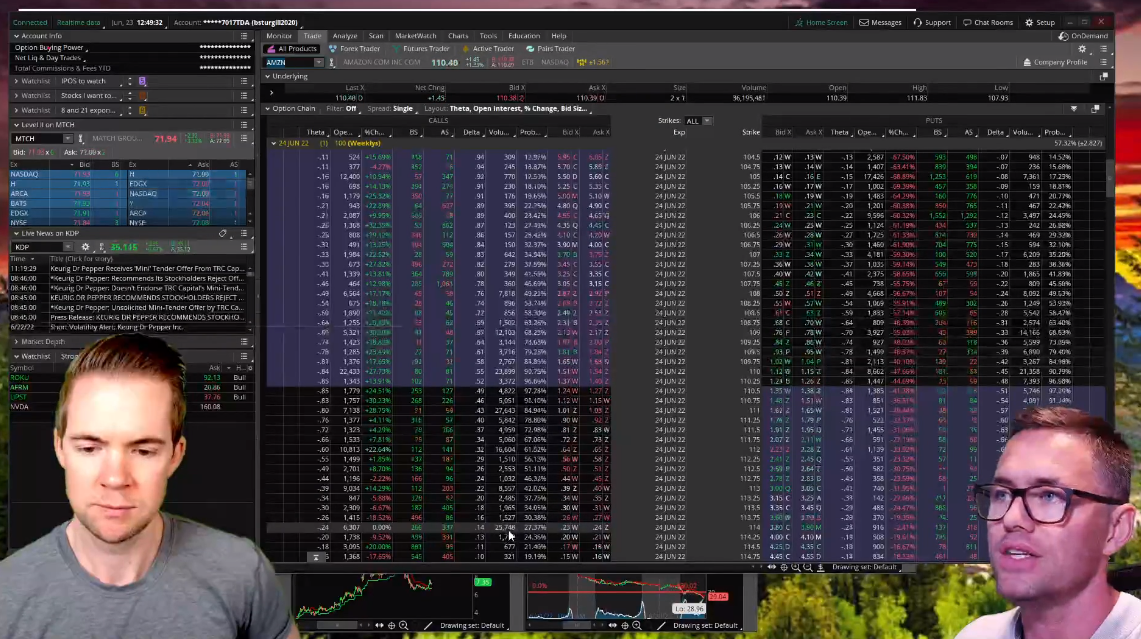Click purple link icon on IPOS watchlist
Image resolution: width=1141 pixels, height=639 pixels.
[143, 82]
